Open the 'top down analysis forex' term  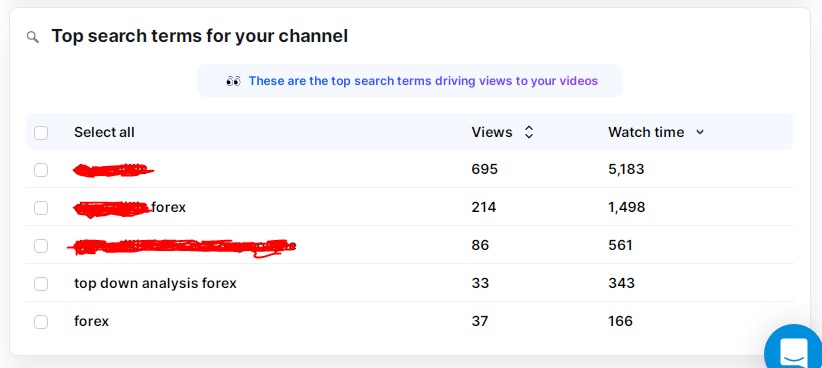point(155,284)
